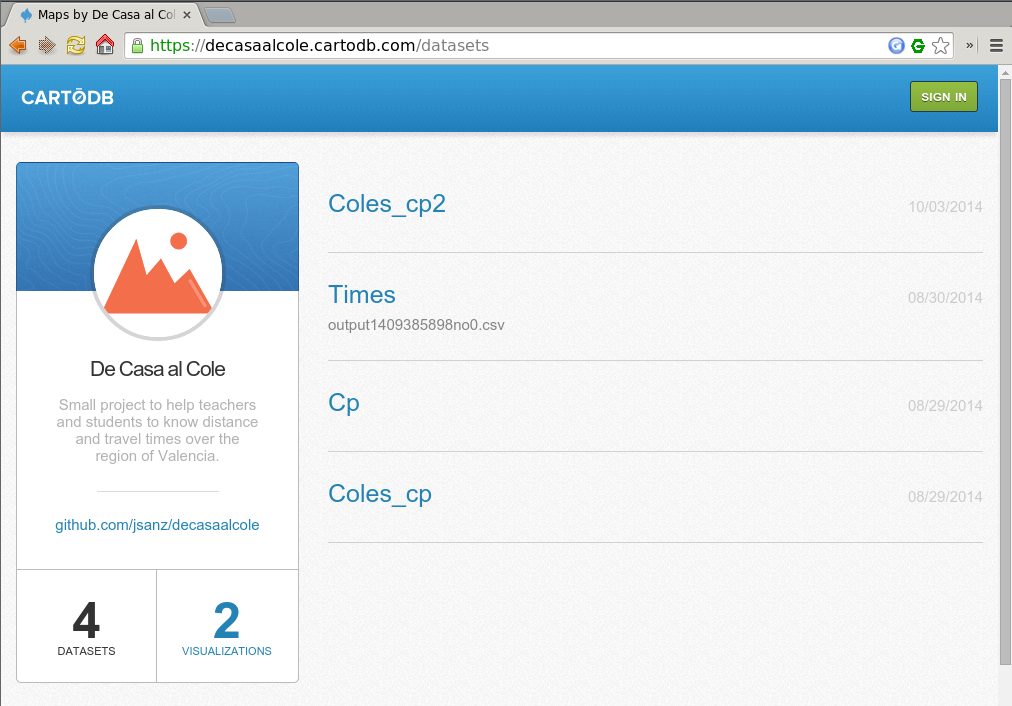Click the scrollbar up arrow
Image resolution: width=1012 pixels, height=706 pixels.
1005,72
